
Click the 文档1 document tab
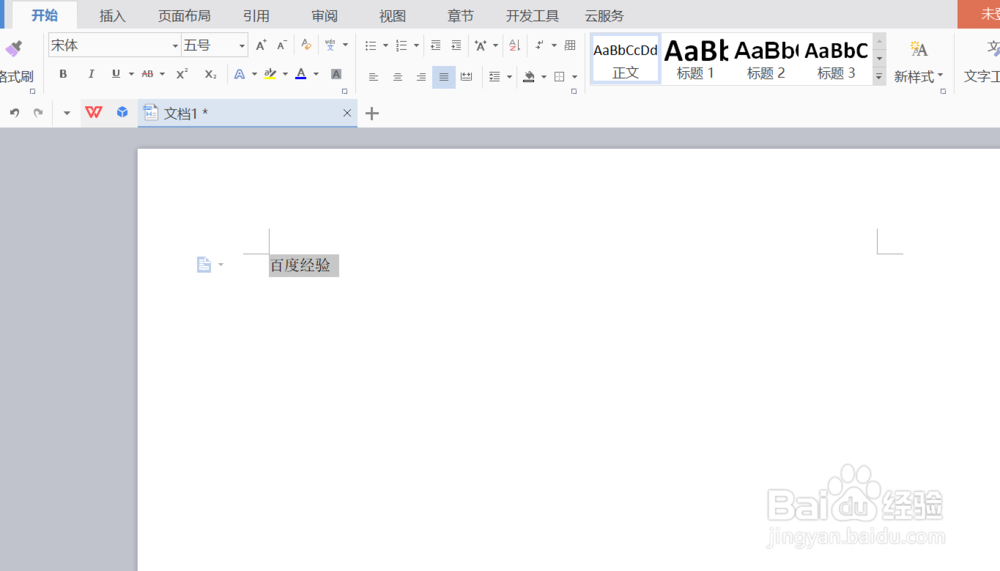pyautogui.click(x=247, y=113)
